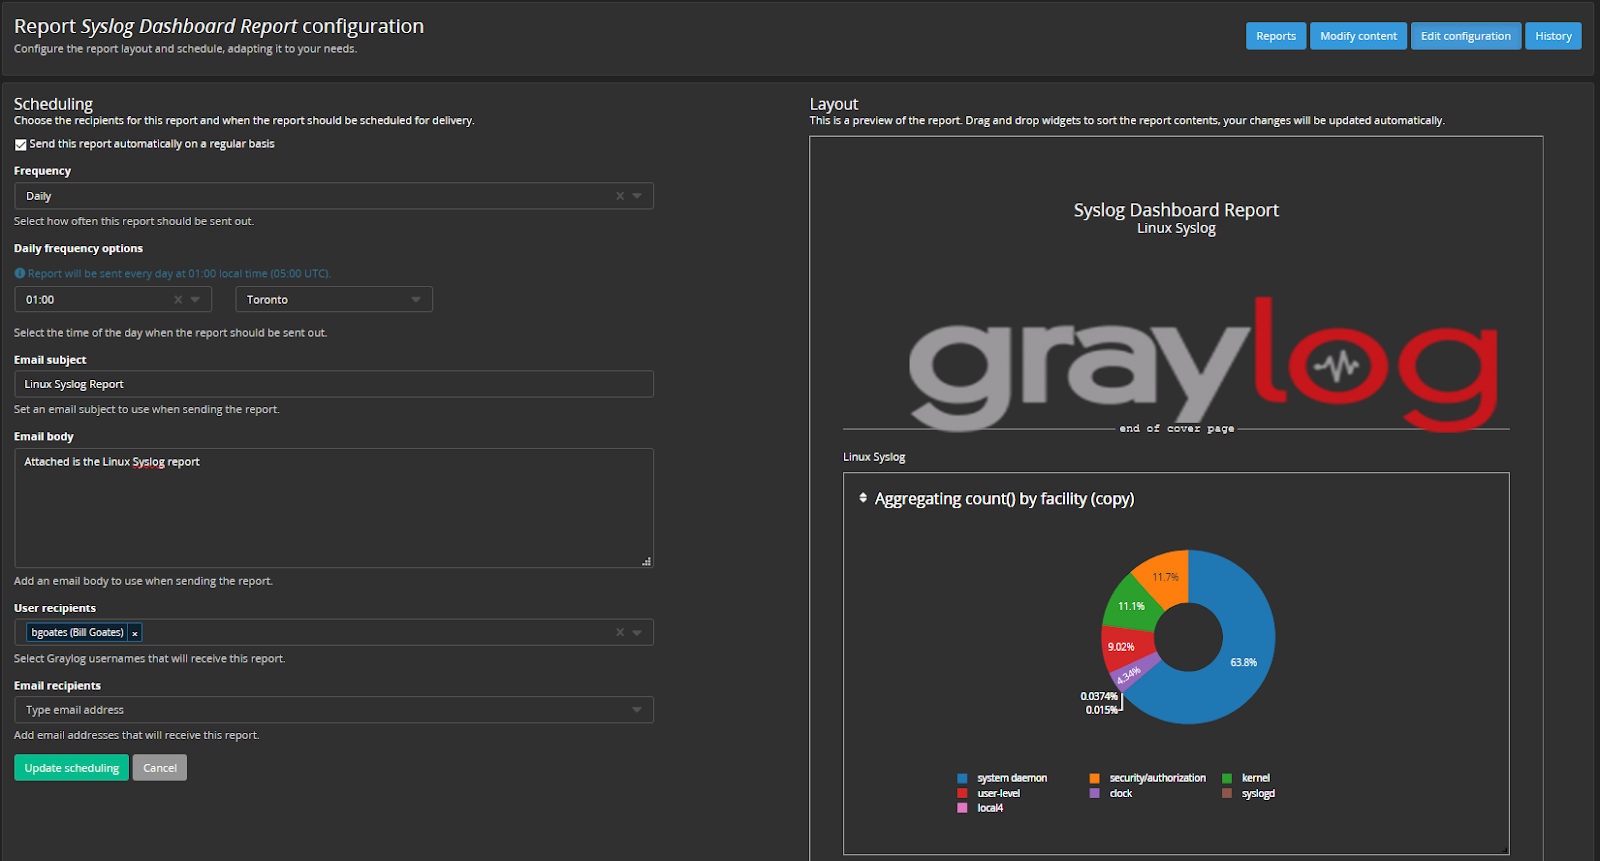Toggle send report automatically checkbox
Viewport: 1600px width, 861px height.
[20, 145]
